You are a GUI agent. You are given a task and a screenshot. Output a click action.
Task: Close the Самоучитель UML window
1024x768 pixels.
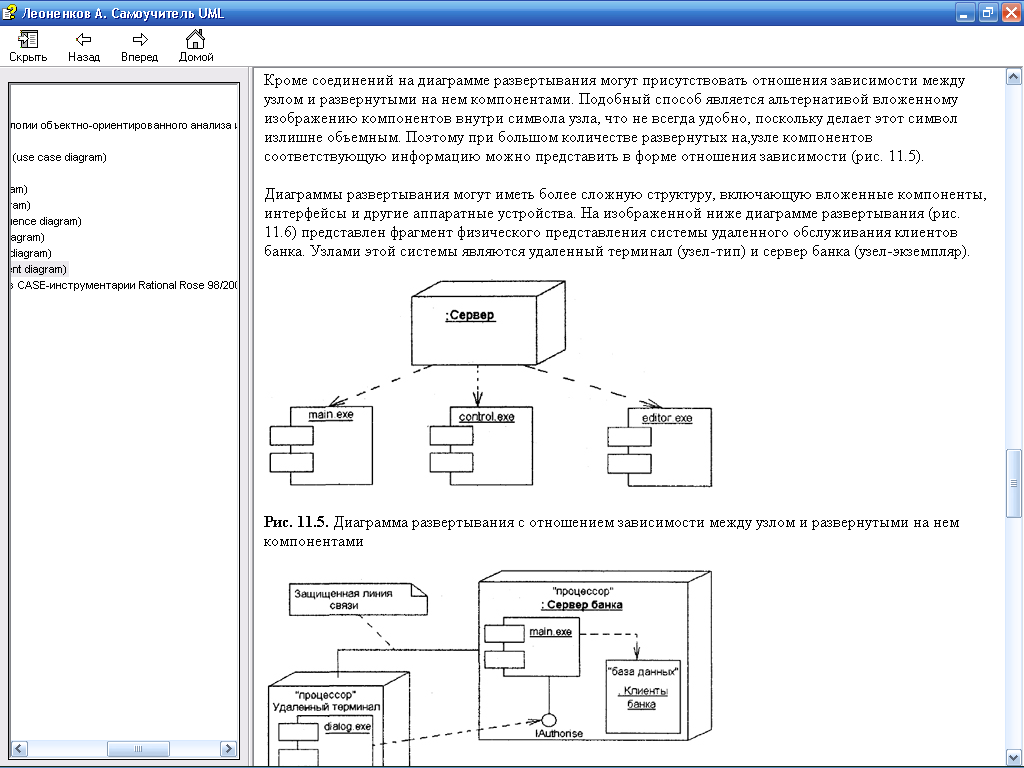(1011, 12)
